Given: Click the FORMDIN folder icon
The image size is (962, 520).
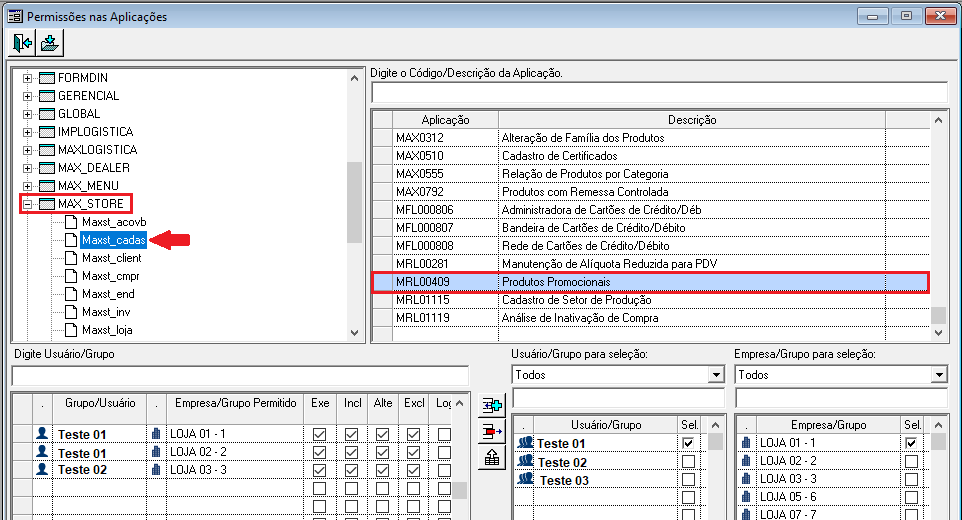Looking at the screenshot, I should click(47, 78).
